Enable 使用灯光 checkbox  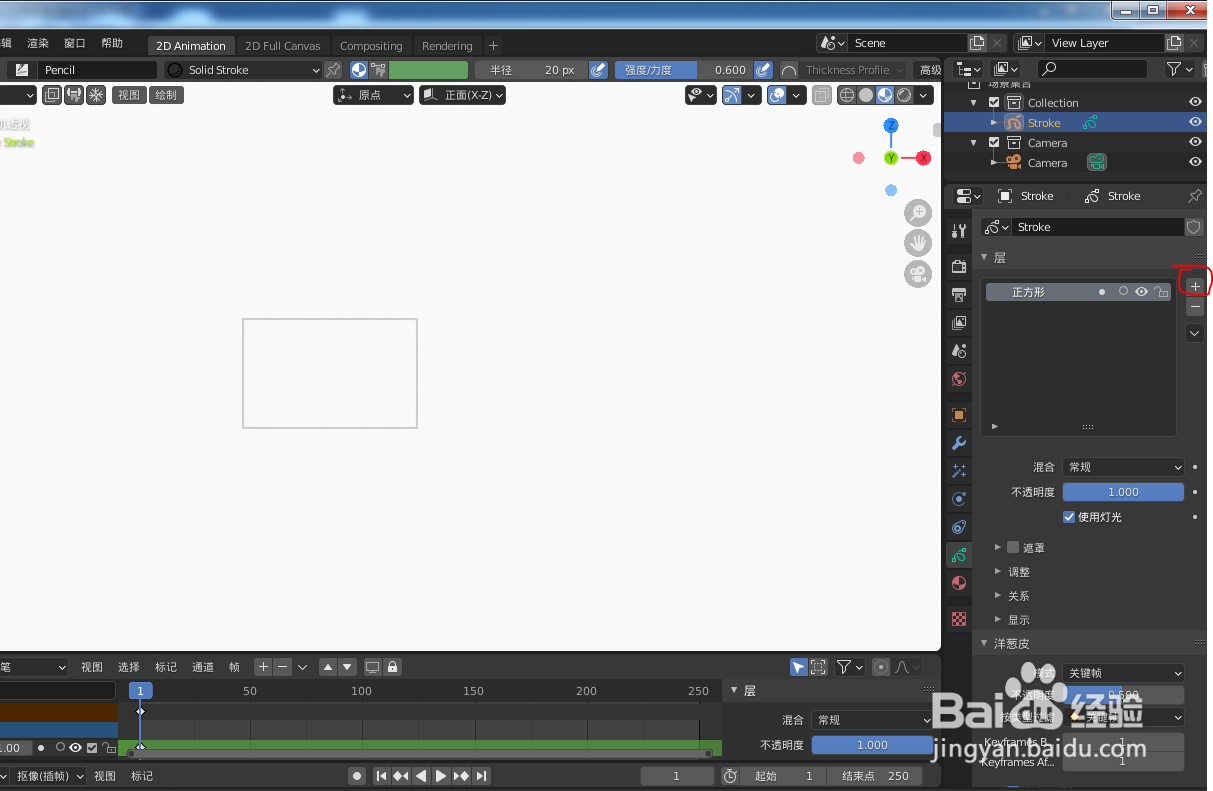coord(1068,517)
